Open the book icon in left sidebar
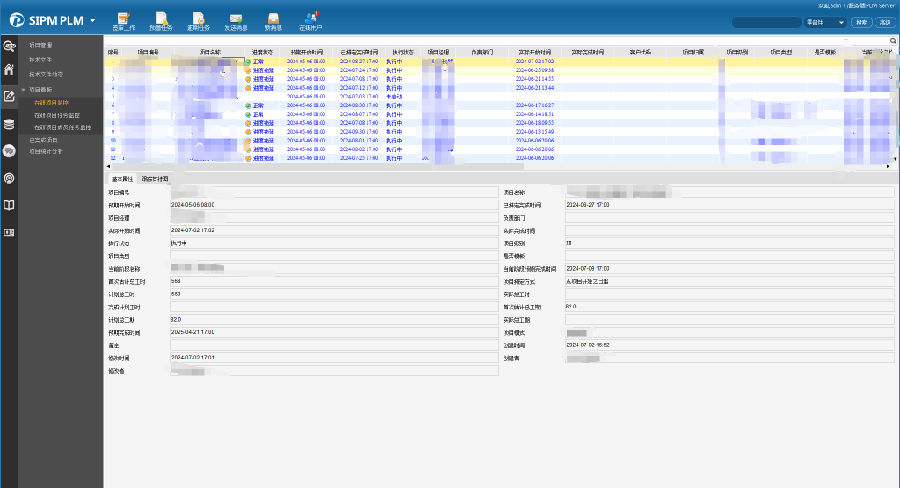Image resolution: width=900 pixels, height=488 pixels. point(10,205)
